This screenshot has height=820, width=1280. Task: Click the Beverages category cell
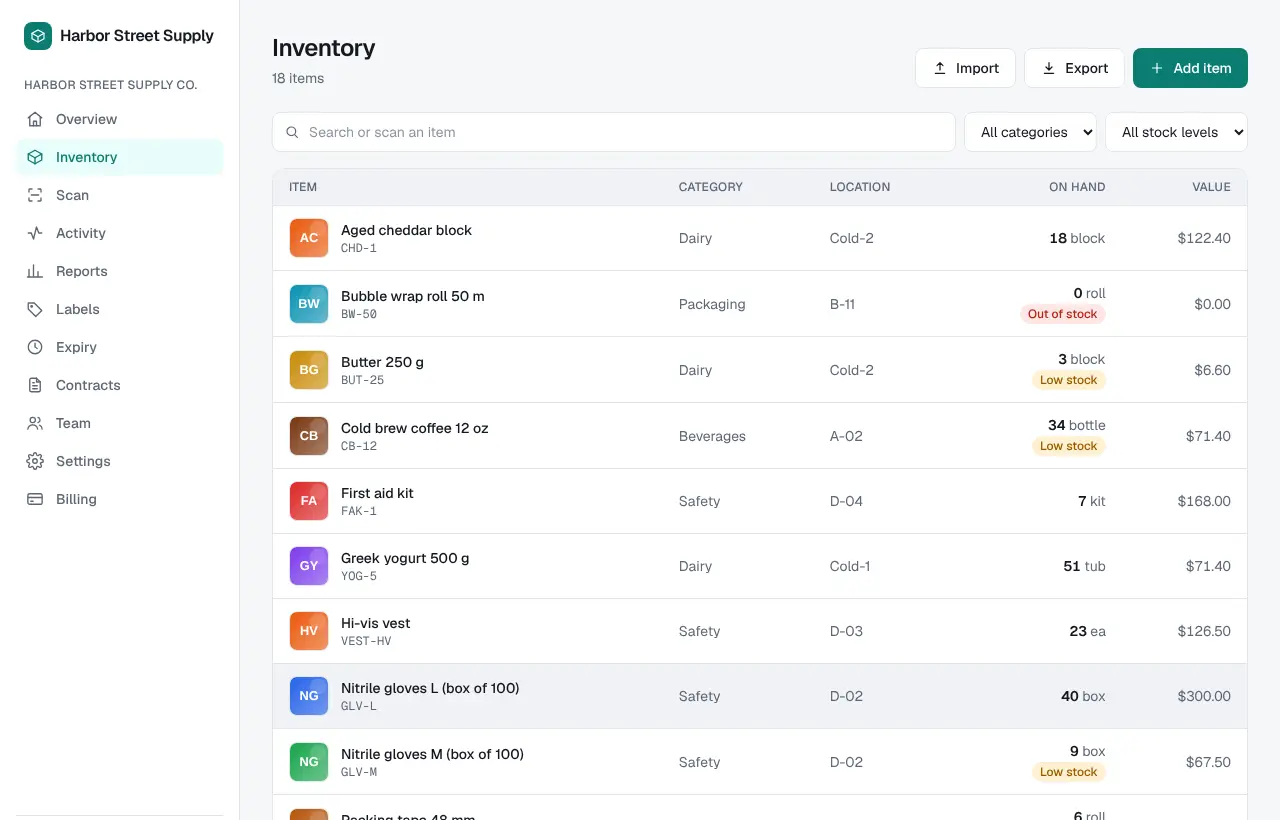tap(712, 436)
